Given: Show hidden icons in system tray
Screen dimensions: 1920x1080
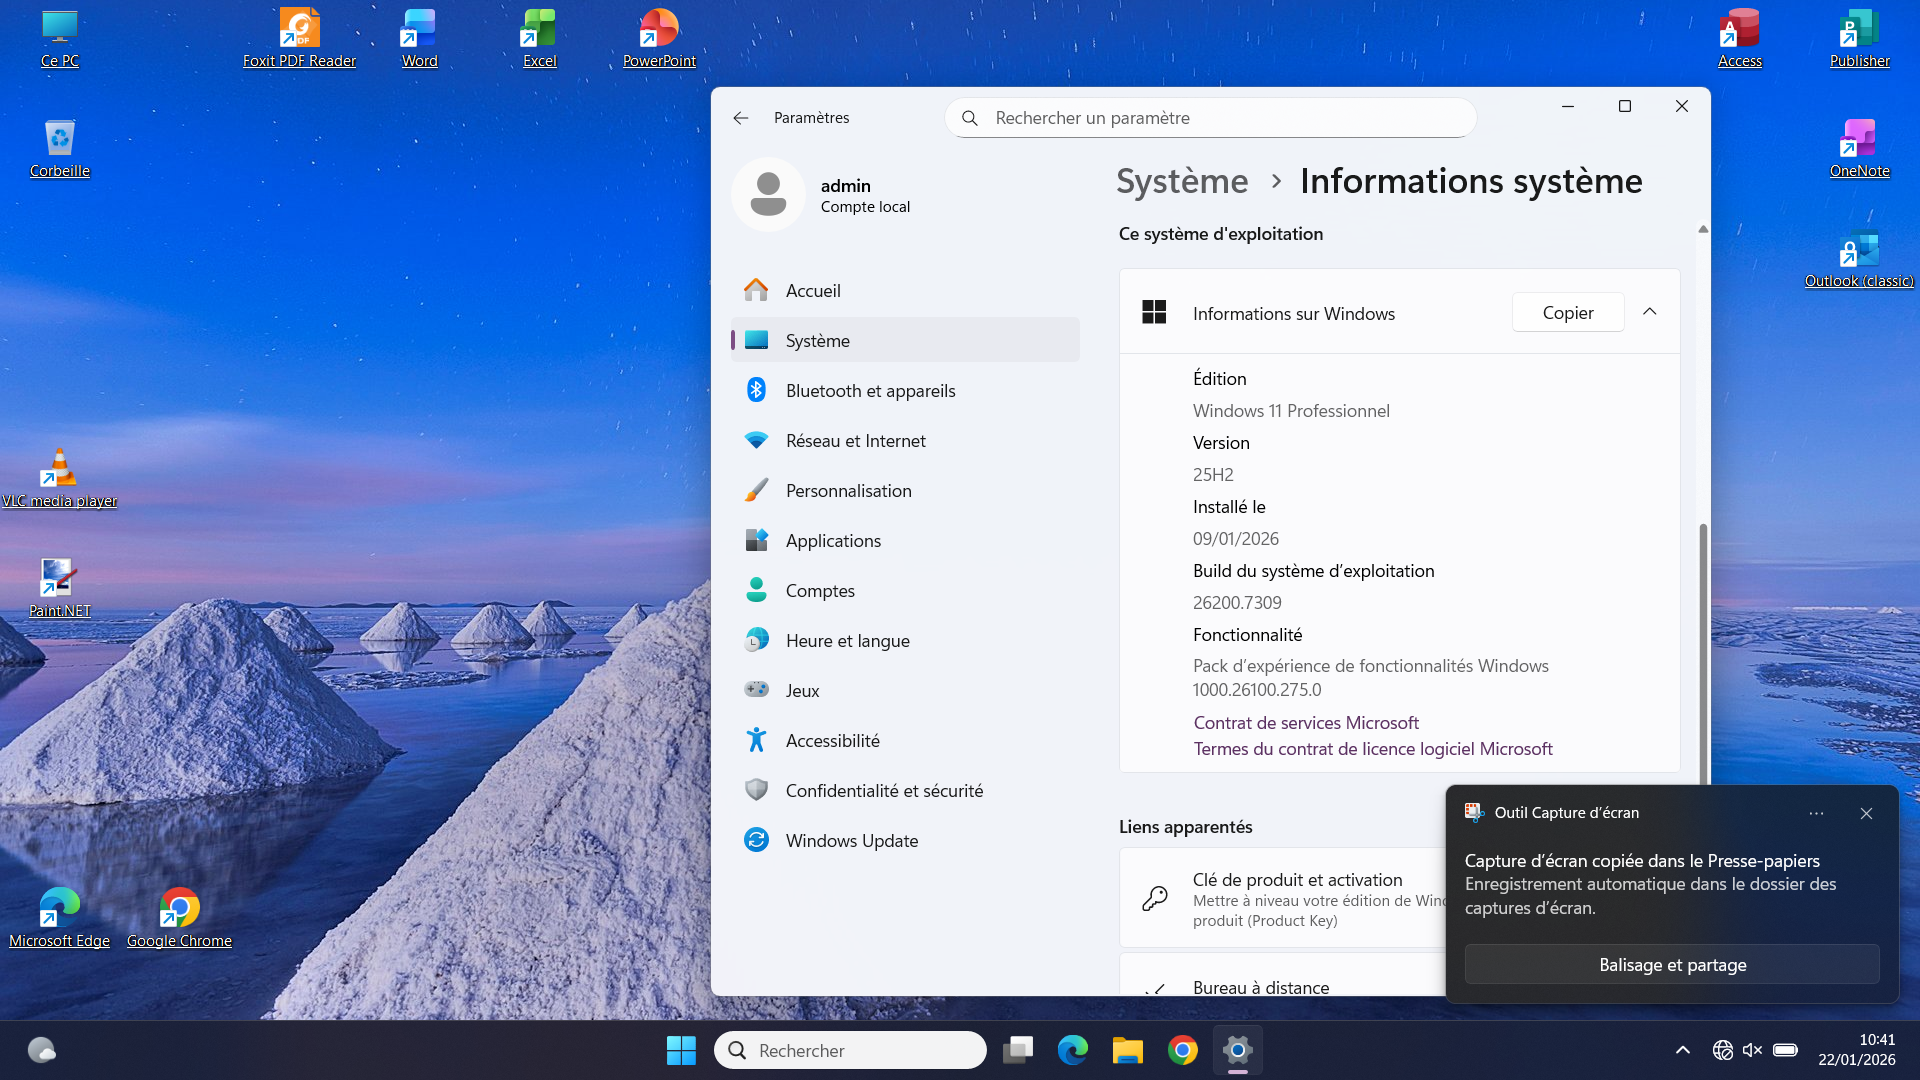Looking at the screenshot, I should point(1683,1050).
